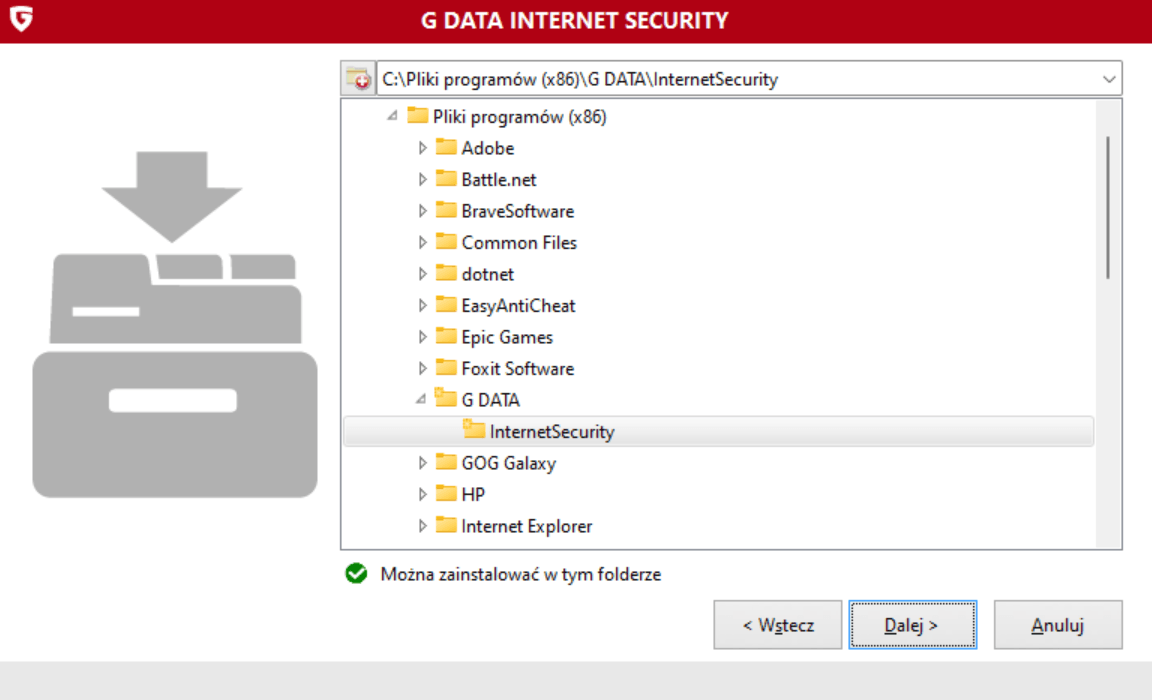Select the Foxit Software folder
The height and width of the screenshot is (700, 1152).
click(x=517, y=369)
